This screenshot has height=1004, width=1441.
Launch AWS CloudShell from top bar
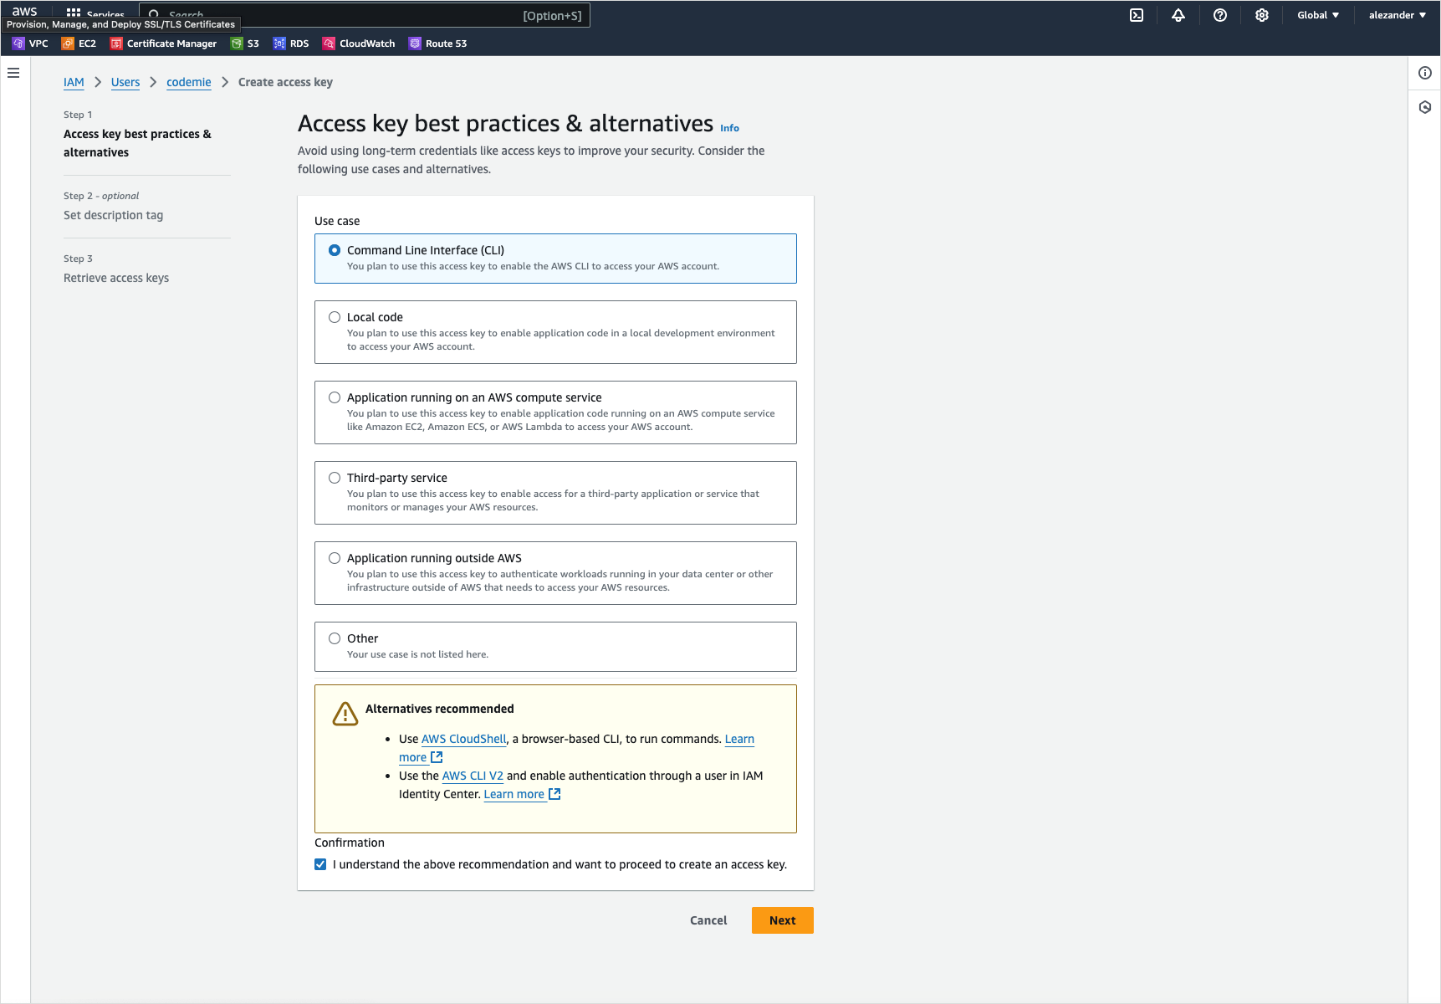click(1135, 15)
